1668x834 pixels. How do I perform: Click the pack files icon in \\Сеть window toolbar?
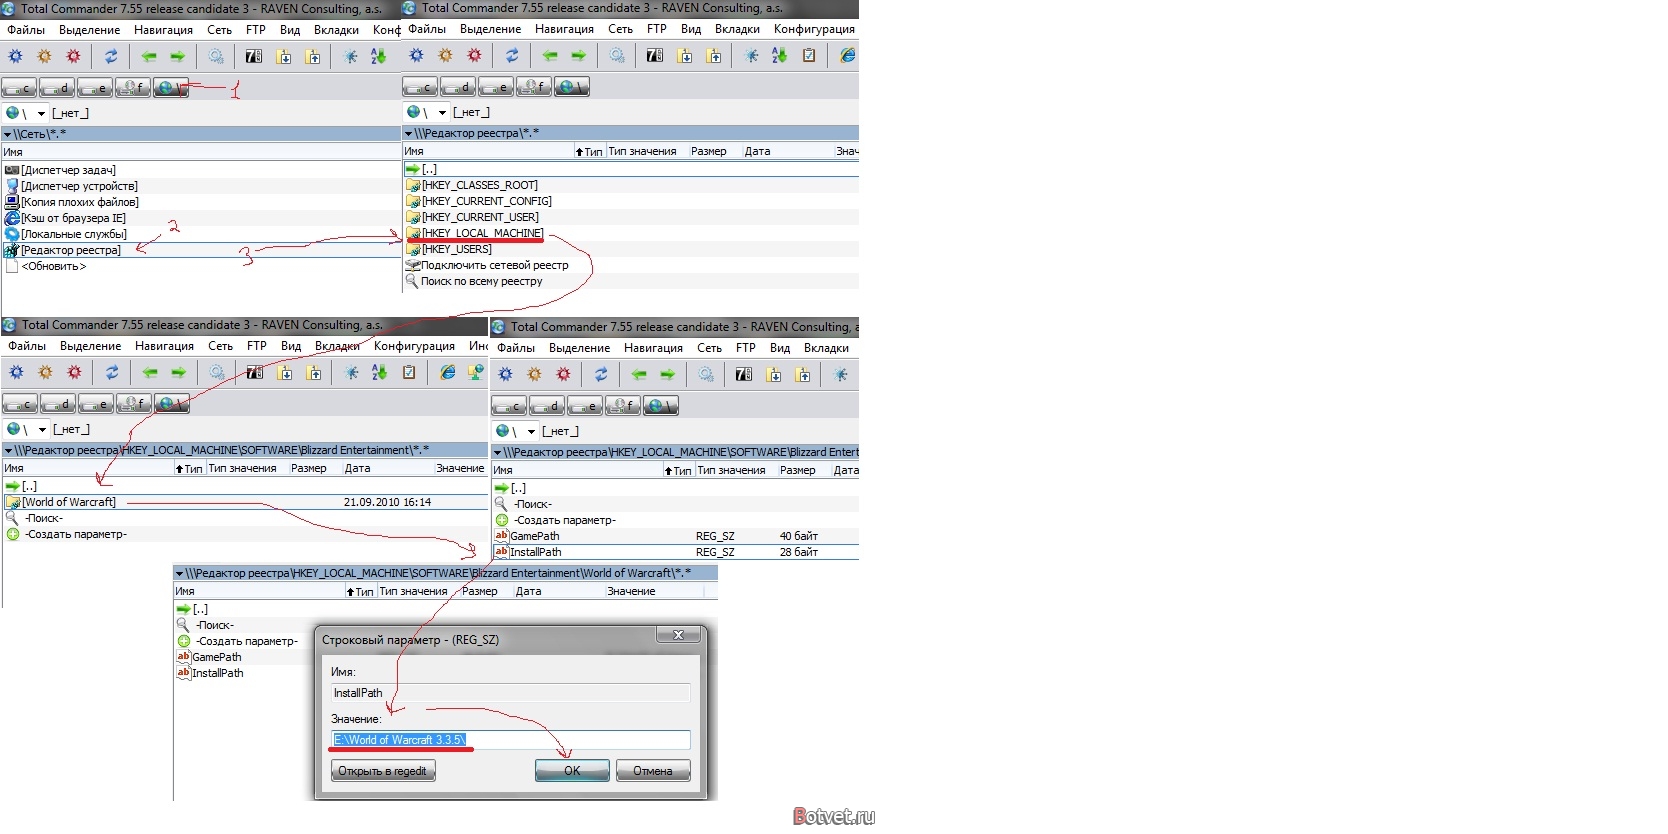(284, 56)
